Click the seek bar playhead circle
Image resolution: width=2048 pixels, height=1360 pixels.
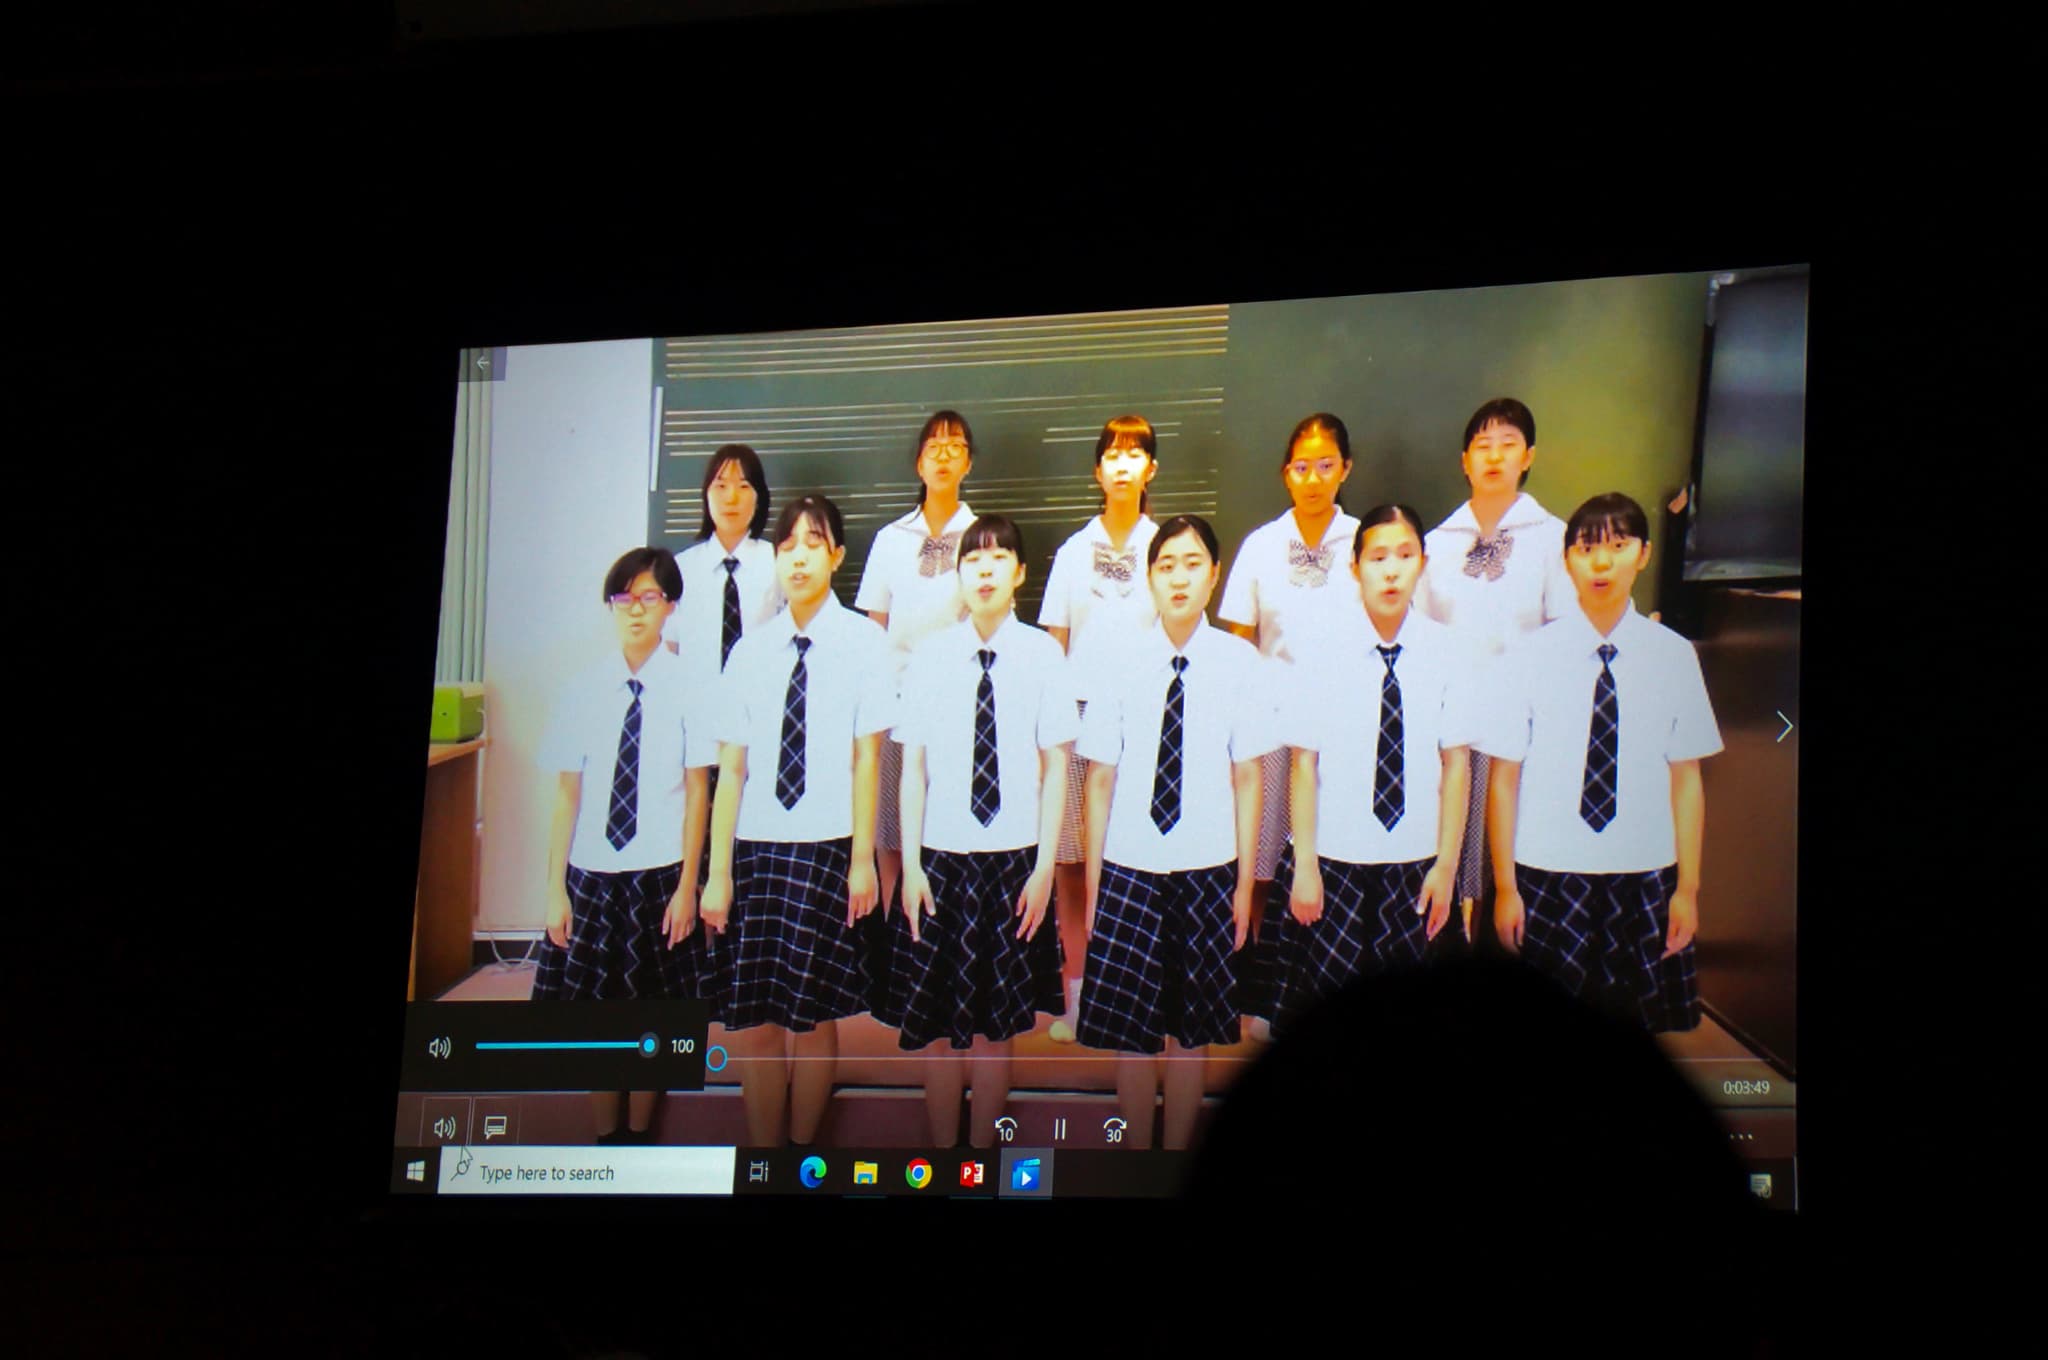[716, 1058]
